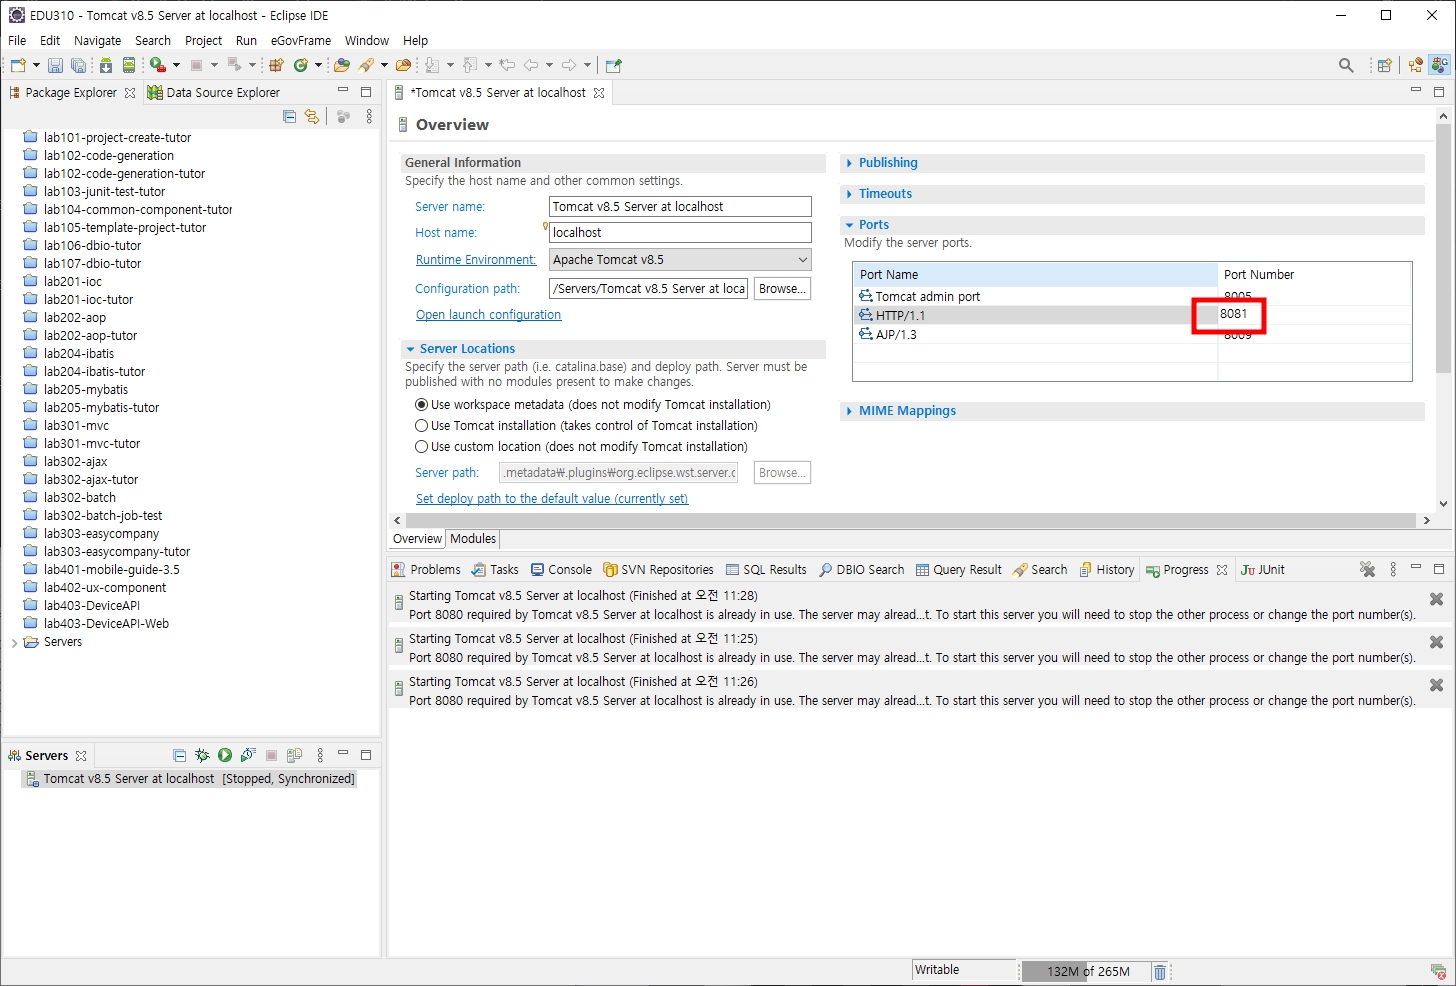Start the server in profile mode
Screen dimensions: 1456x986
pos(248,755)
